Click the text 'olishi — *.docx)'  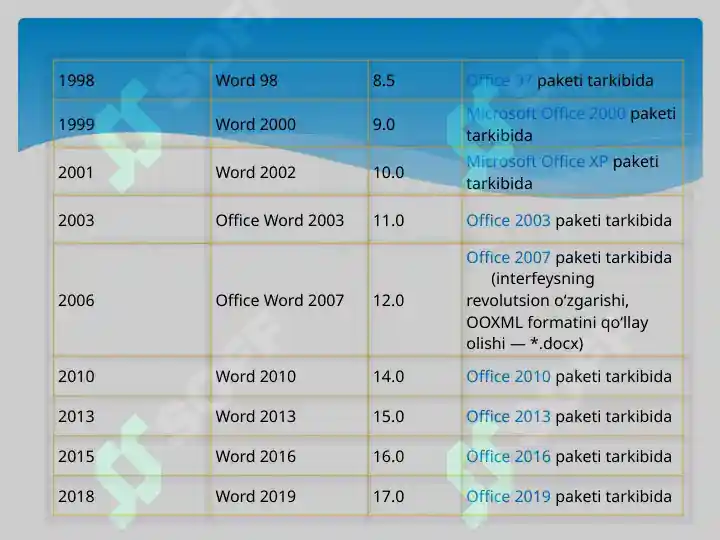pos(524,343)
